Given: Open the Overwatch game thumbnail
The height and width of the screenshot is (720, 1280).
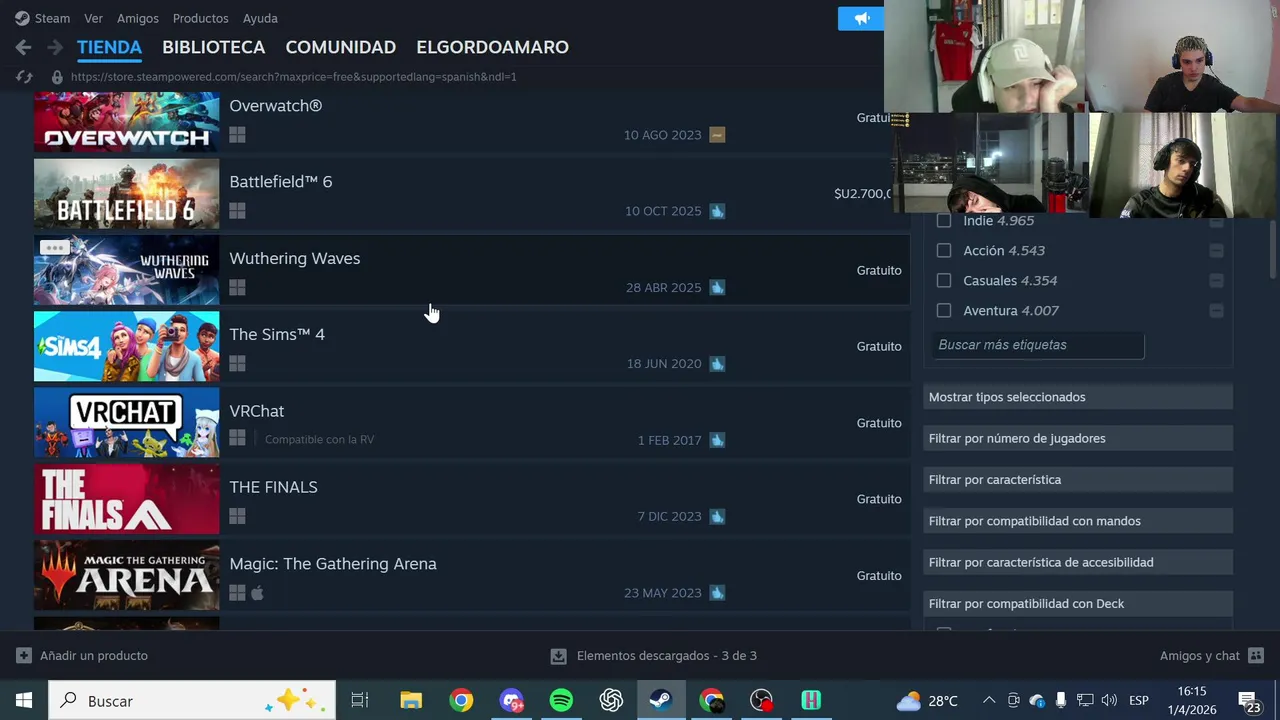Looking at the screenshot, I should [x=126, y=122].
